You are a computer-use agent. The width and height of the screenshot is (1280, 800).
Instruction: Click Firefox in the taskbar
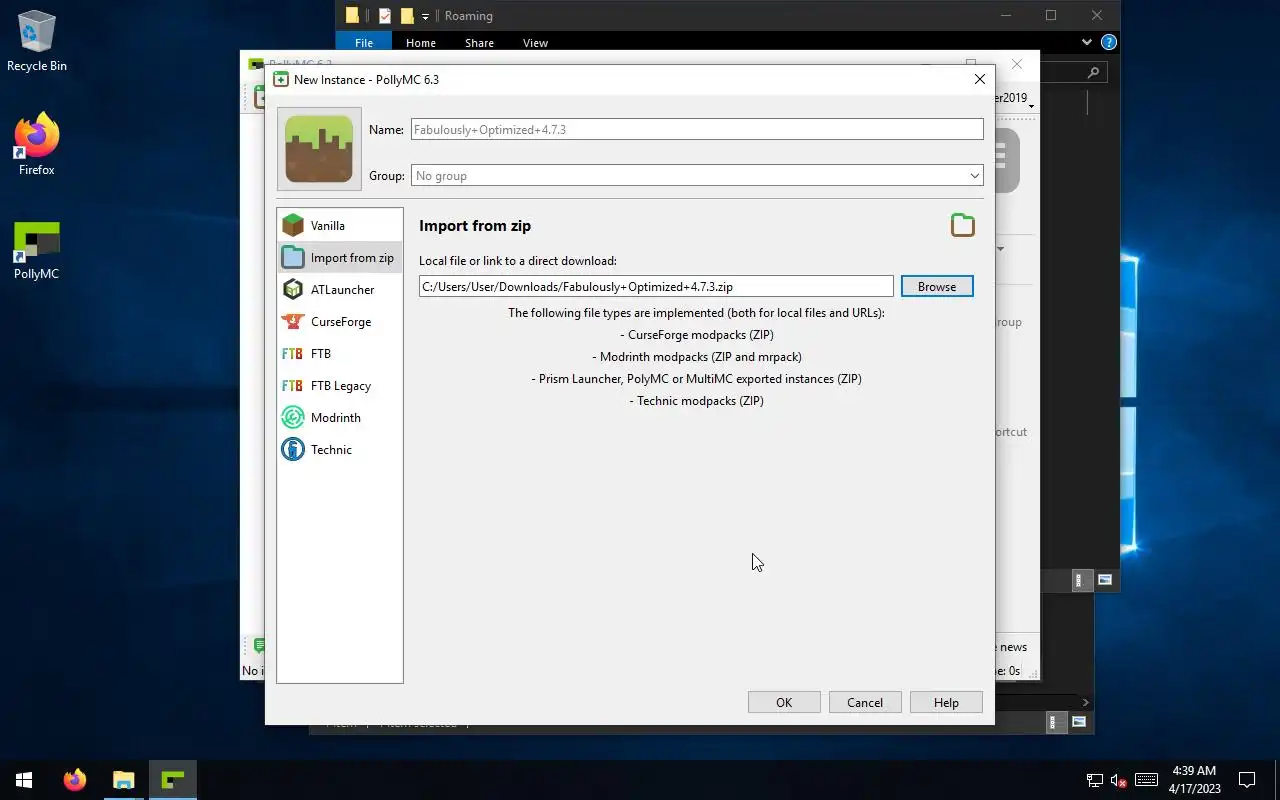coord(75,780)
